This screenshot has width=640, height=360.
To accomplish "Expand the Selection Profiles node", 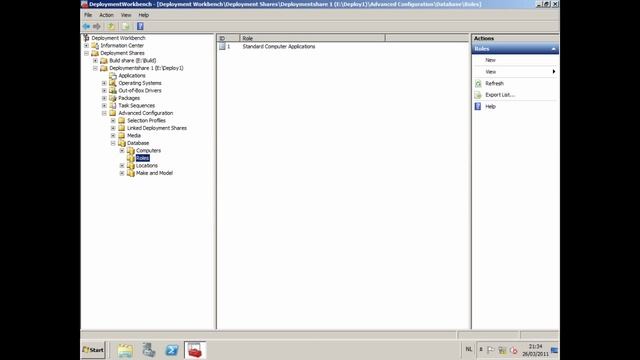I will [x=113, y=121].
